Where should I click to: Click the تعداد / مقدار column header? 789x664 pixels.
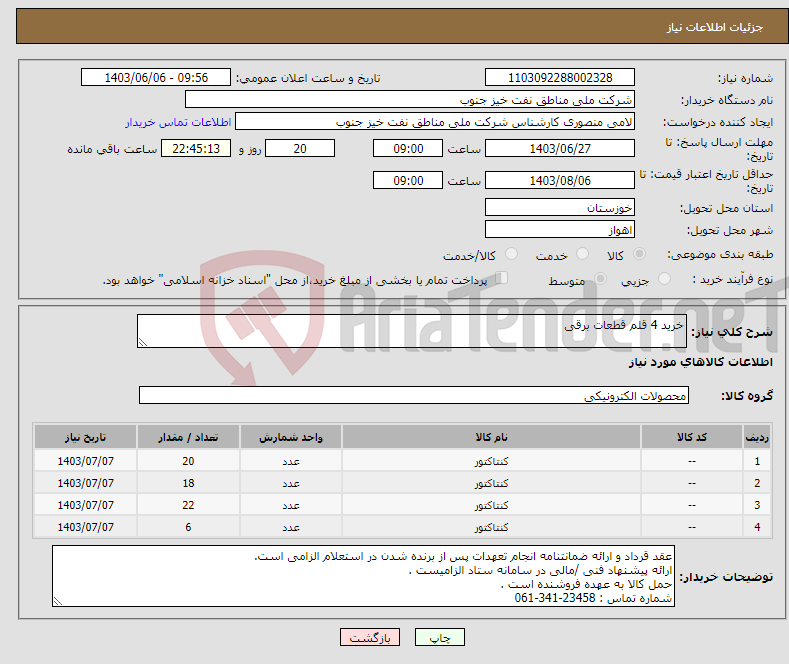188,437
